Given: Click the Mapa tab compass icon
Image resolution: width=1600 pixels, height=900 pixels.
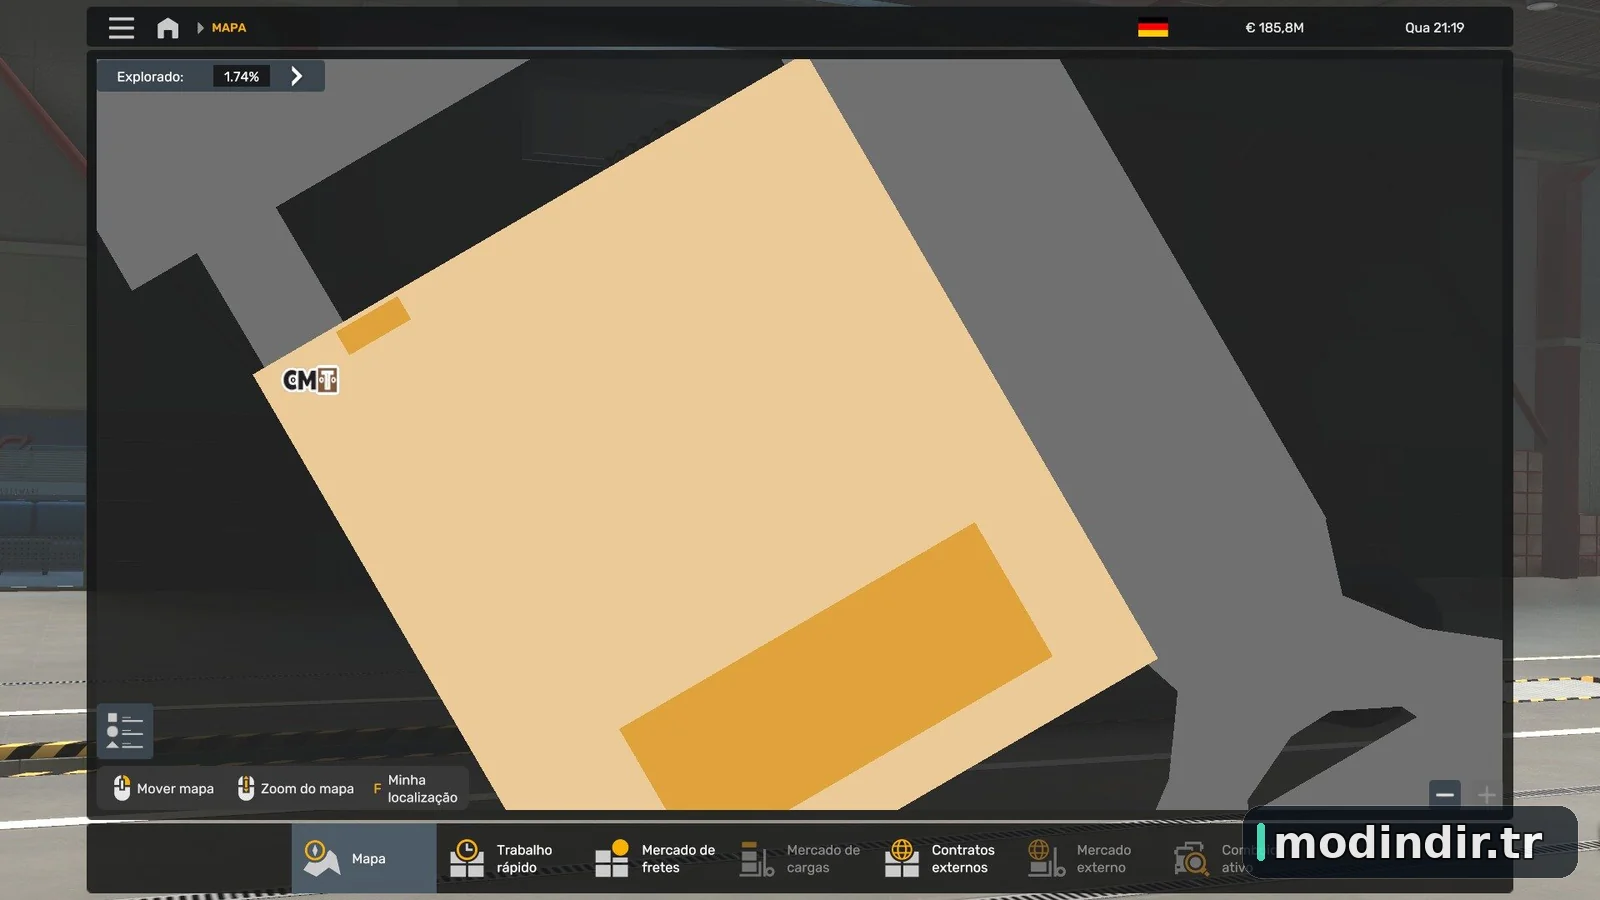Looking at the screenshot, I should 321,858.
